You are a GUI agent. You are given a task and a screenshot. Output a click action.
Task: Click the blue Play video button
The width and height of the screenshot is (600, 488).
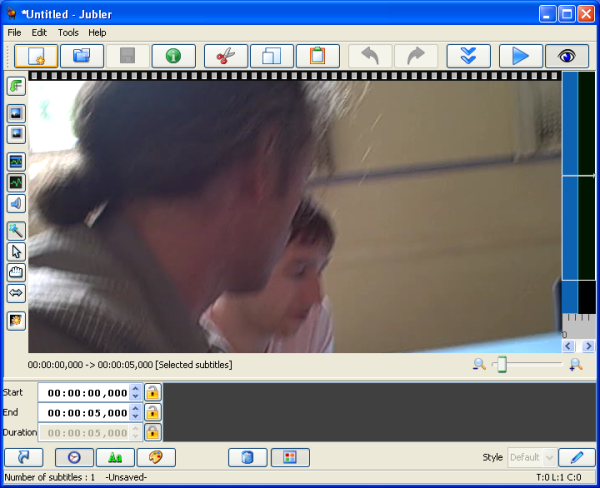pyautogui.click(x=520, y=56)
